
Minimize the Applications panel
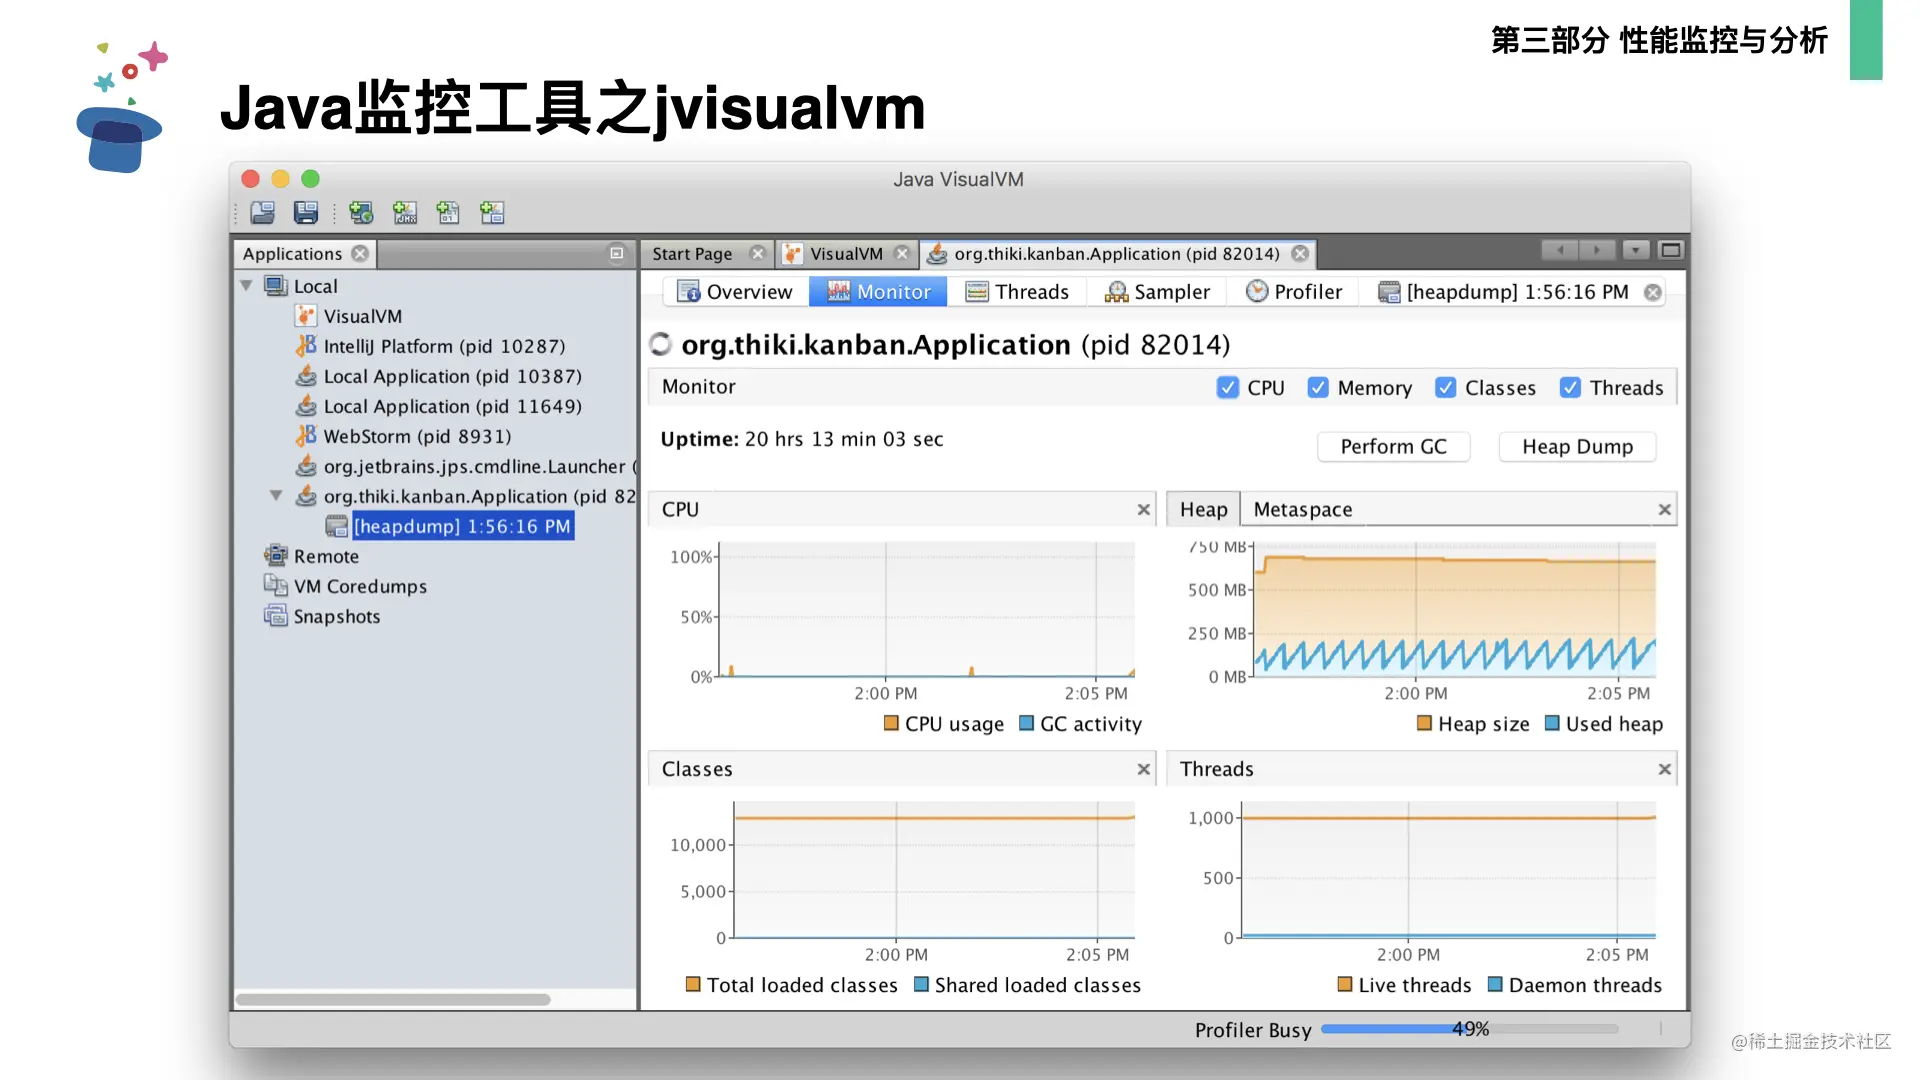pos(617,254)
